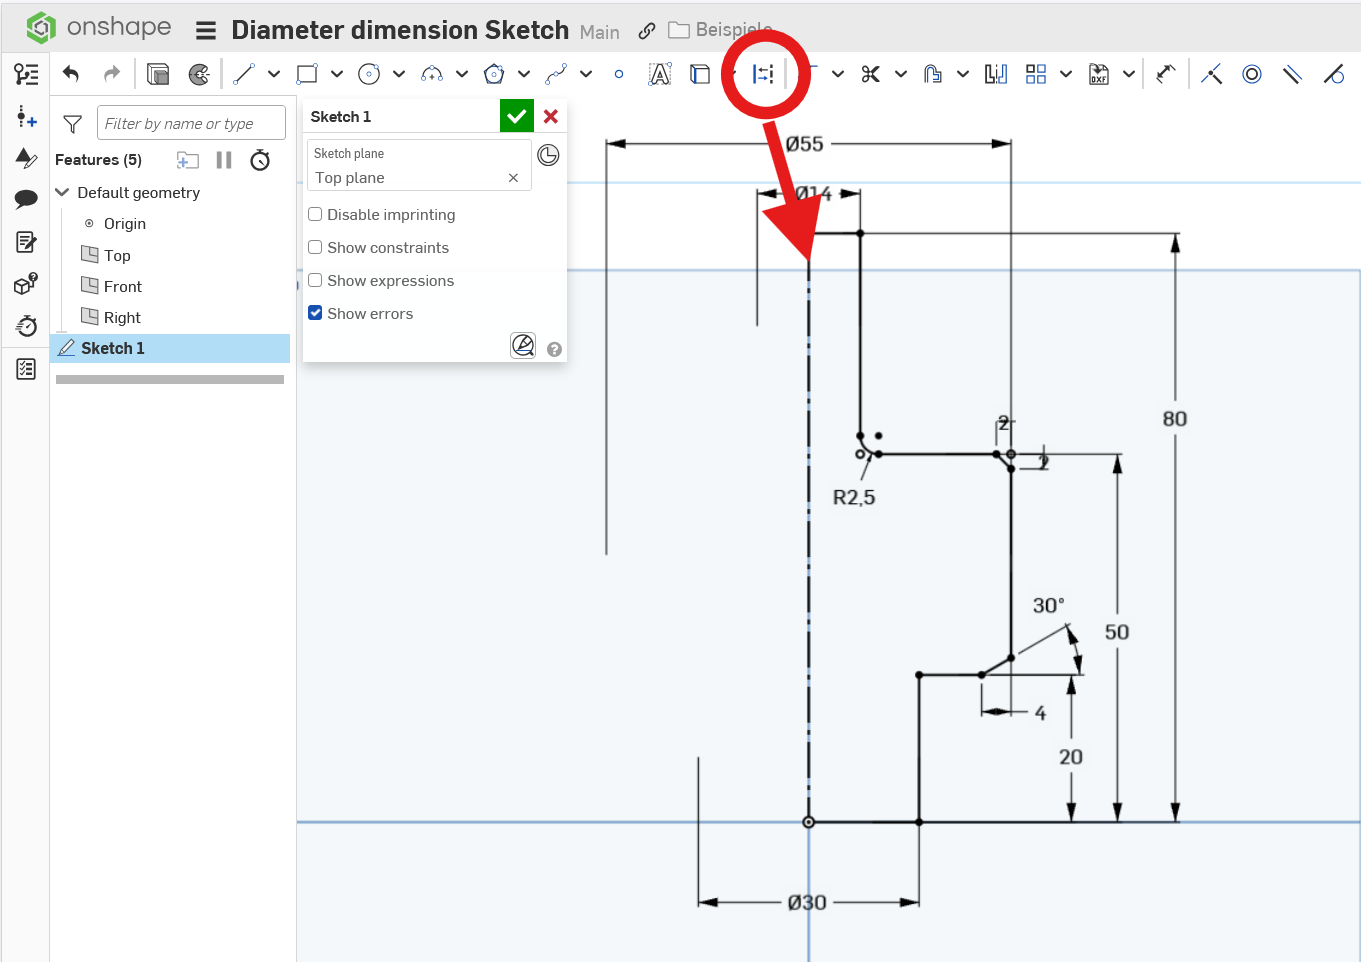This screenshot has height=962, width=1361.
Task: Select the Mirror tool
Action: (995, 74)
